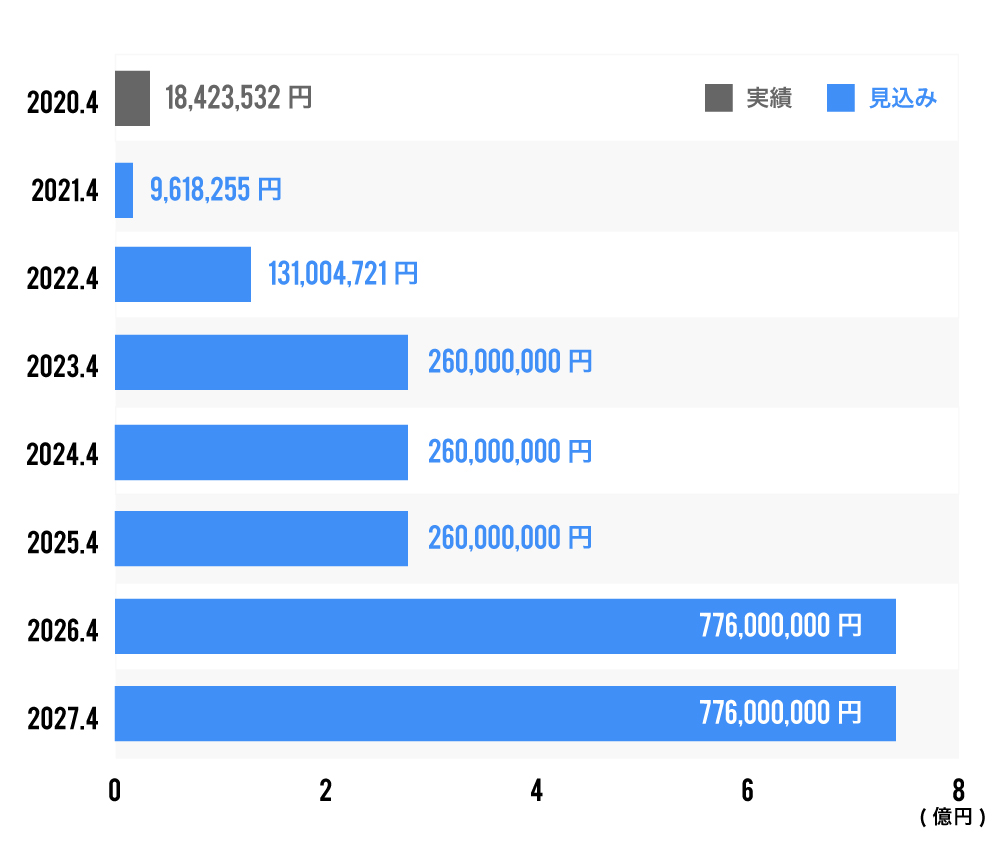Click the gray 2020.4 bar
Image resolution: width=1000 pixels, height=860 pixels.
(132, 98)
